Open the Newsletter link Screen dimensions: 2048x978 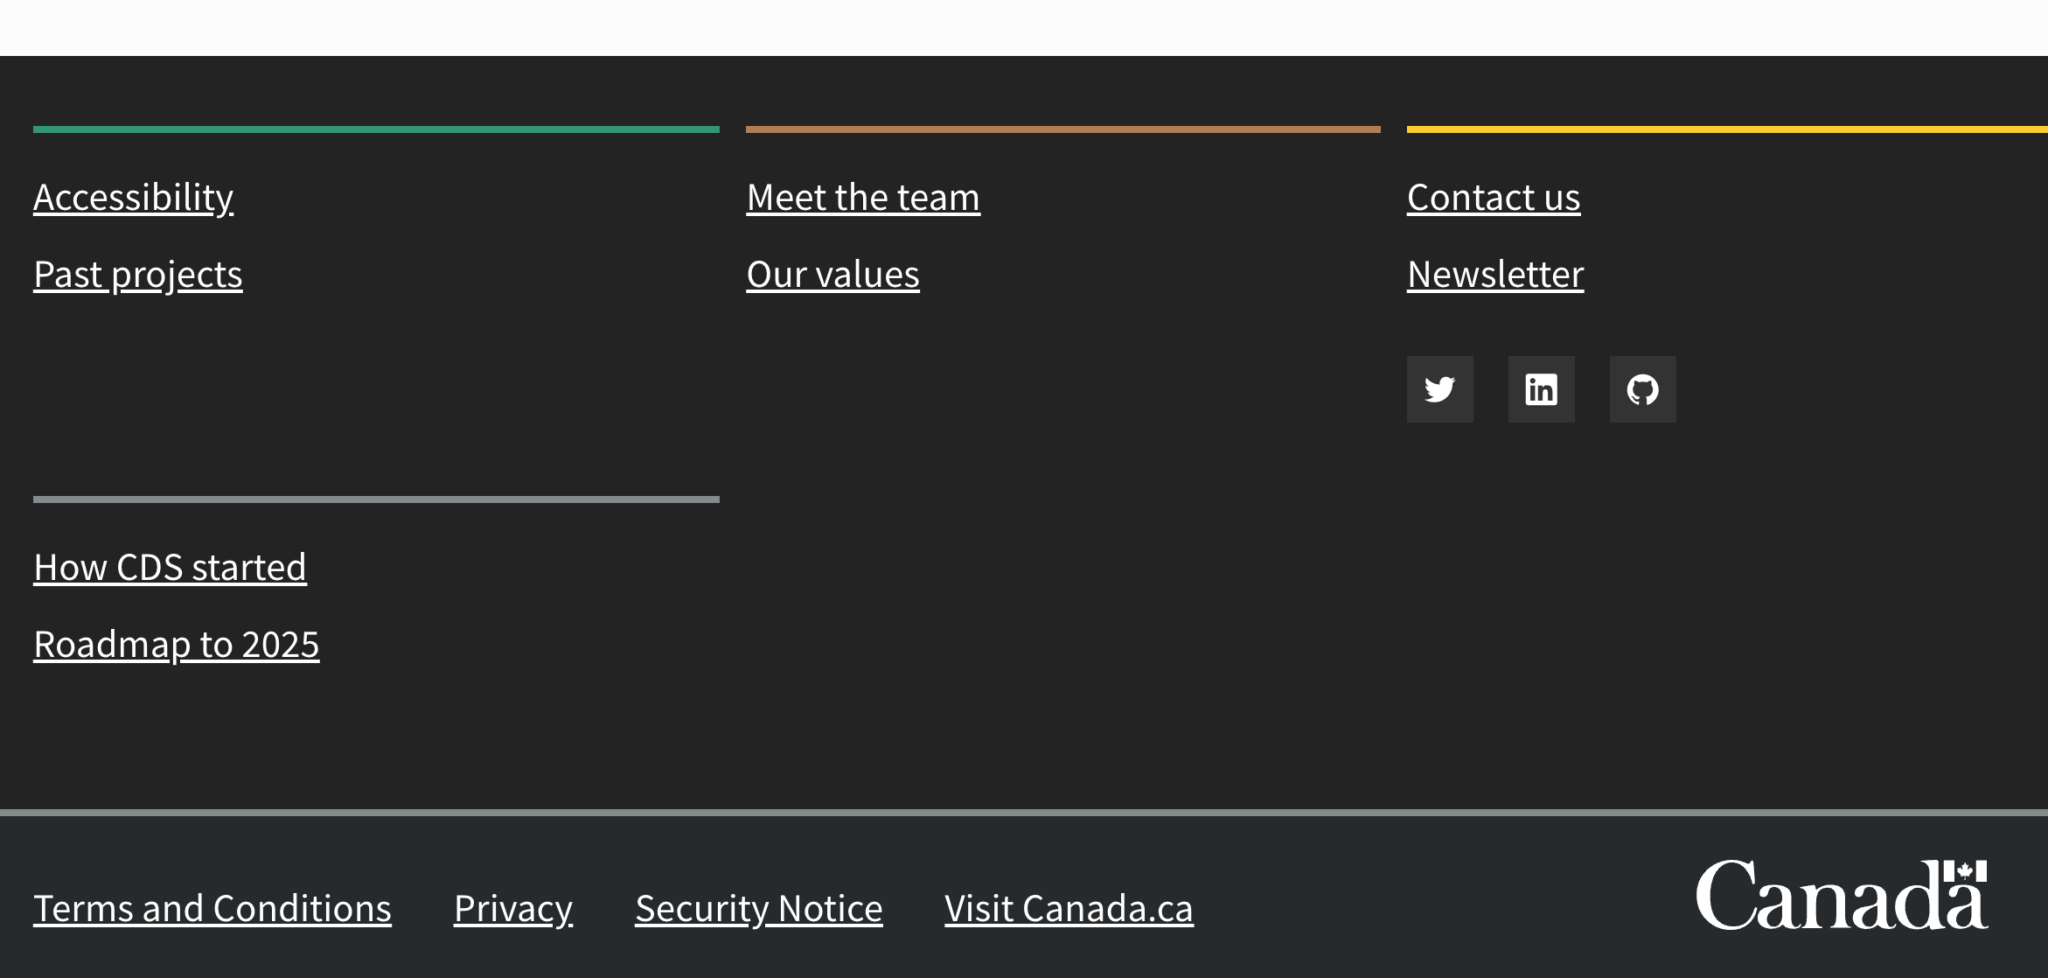(x=1495, y=274)
